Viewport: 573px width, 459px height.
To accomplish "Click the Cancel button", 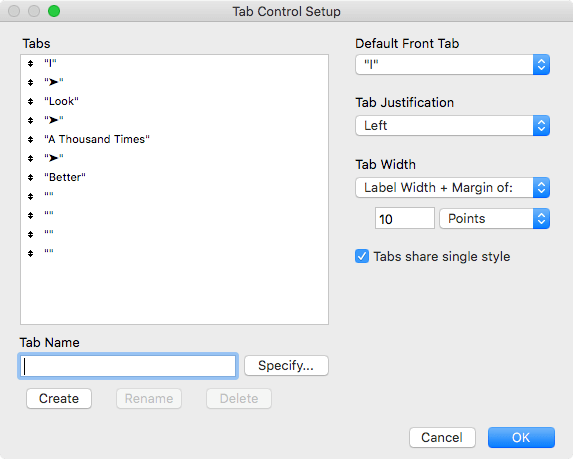I will 442,437.
